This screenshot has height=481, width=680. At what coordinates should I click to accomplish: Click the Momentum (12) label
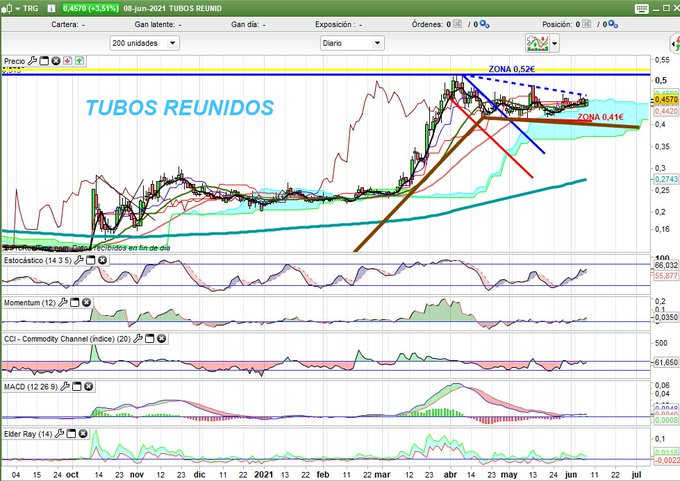pyautogui.click(x=30, y=302)
